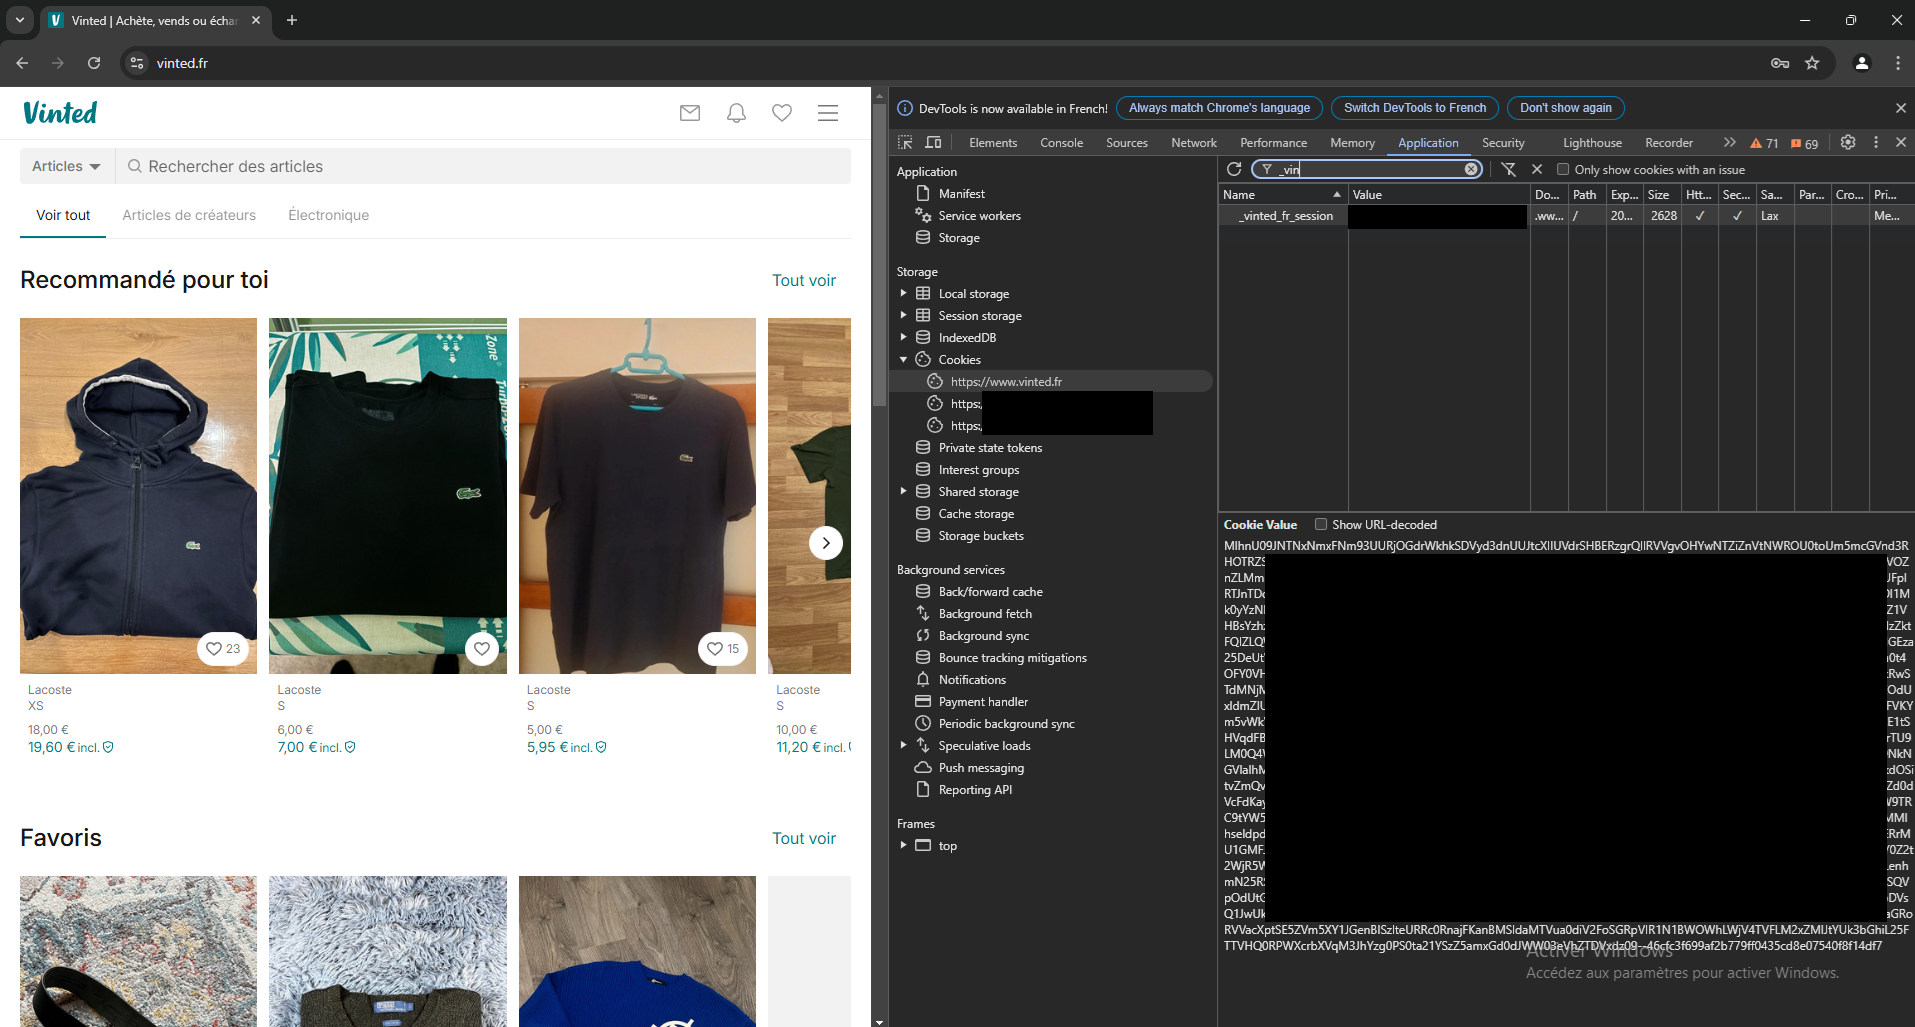Select Articles de créateurs tab
Image resolution: width=1915 pixels, height=1027 pixels.
tap(189, 215)
